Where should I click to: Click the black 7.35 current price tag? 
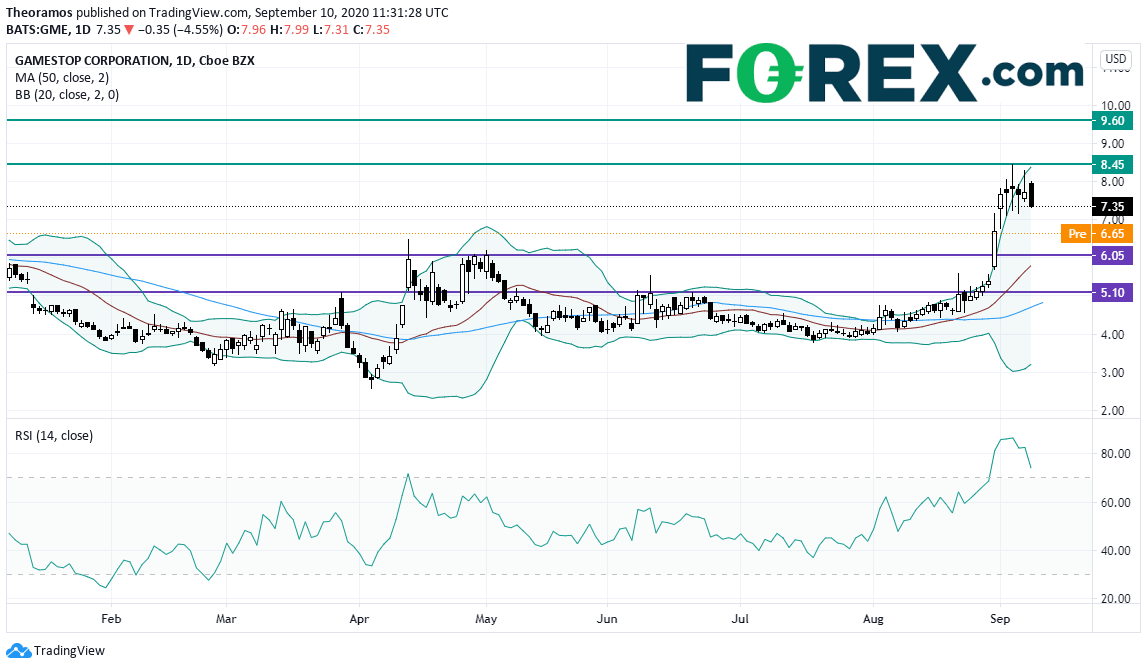pos(1112,207)
